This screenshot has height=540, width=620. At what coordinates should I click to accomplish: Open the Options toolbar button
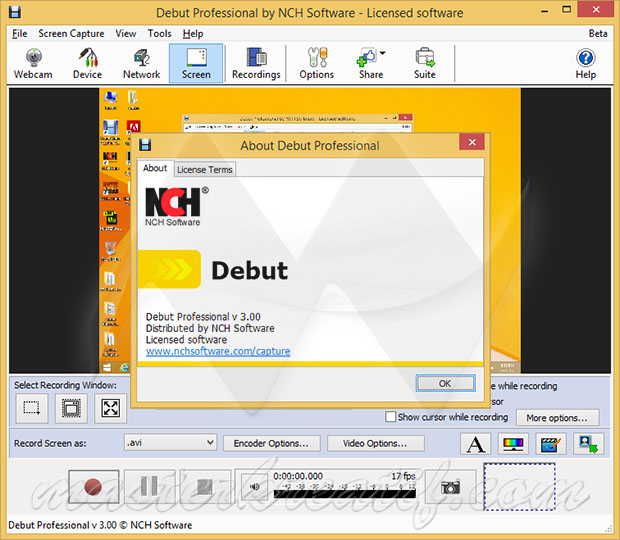(x=316, y=63)
